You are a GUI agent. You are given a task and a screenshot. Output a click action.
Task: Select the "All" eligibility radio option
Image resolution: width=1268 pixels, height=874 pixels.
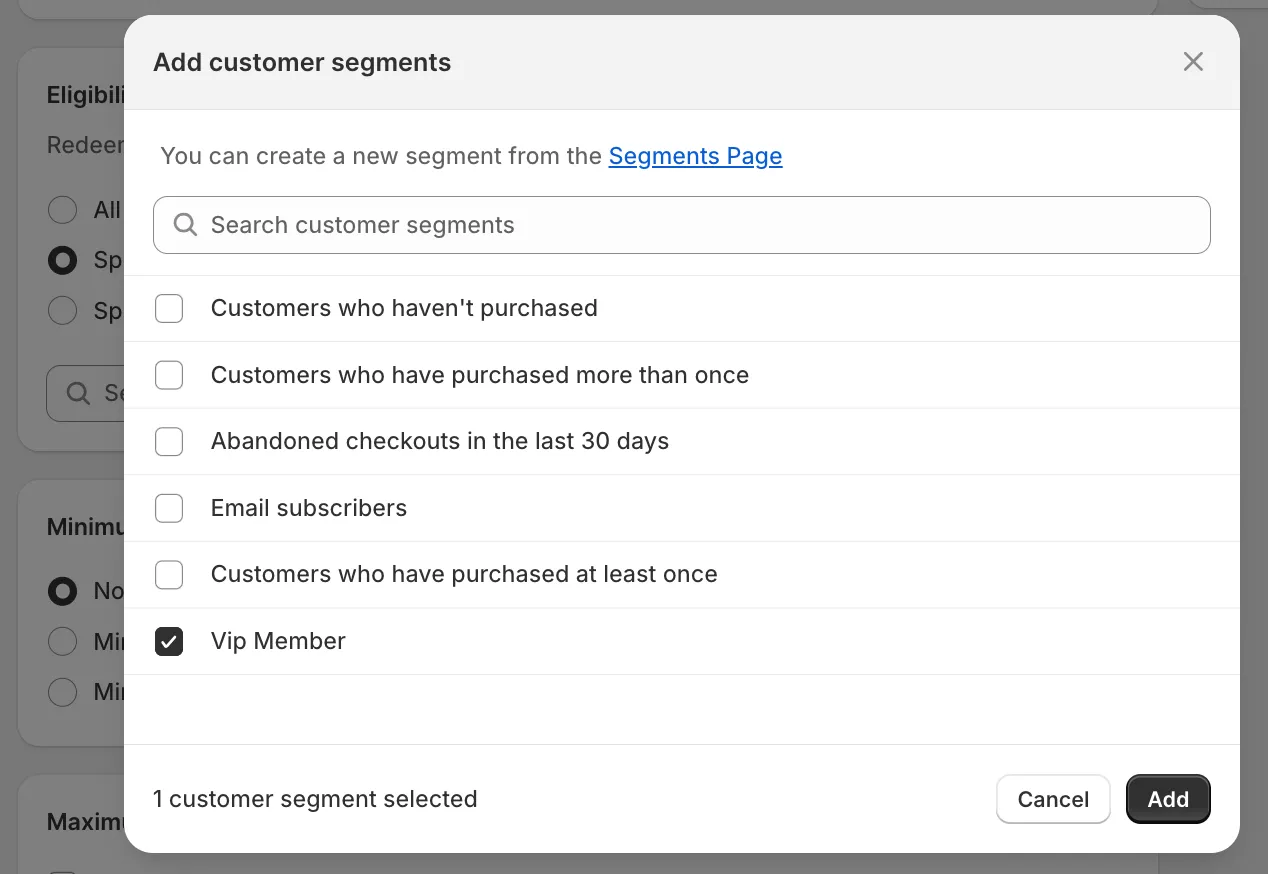tap(62, 210)
